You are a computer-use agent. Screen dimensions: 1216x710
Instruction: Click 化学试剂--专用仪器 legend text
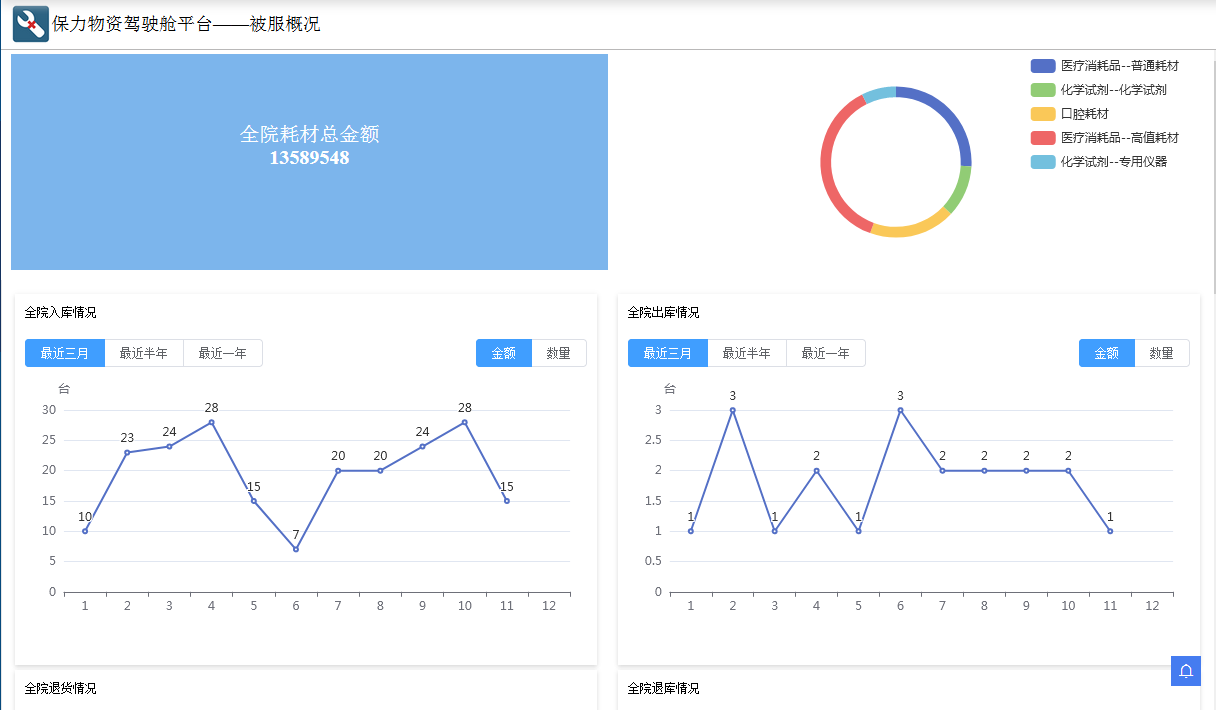pyautogui.click(x=1113, y=162)
